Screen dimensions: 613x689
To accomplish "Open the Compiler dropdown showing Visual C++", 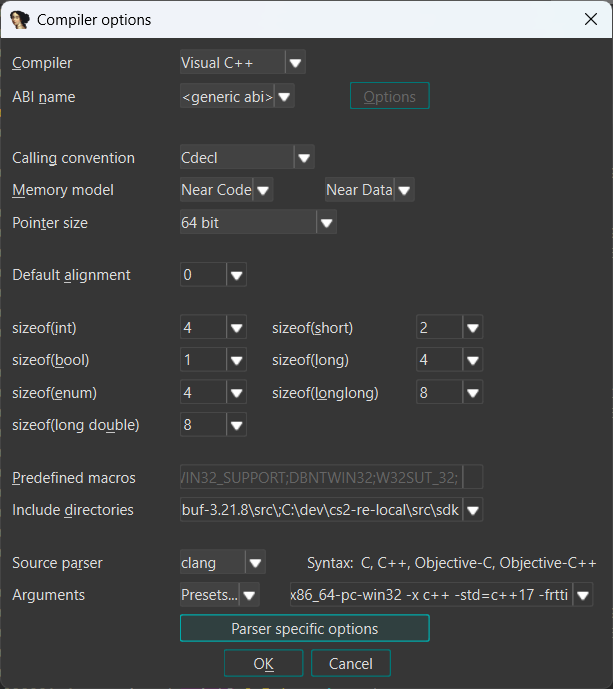I will pyautogui.click(x=243, y=62).
